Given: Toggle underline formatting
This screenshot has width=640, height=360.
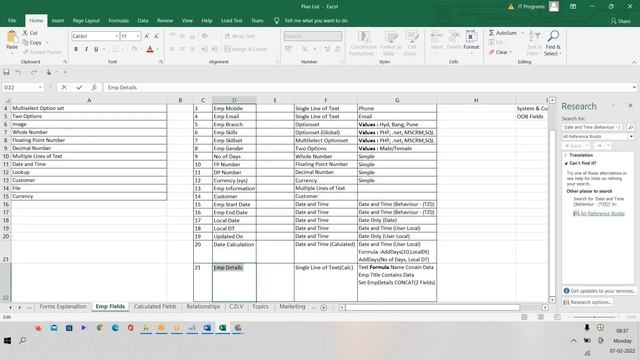Looking at the screenshot, I should (x=96, y=49).
